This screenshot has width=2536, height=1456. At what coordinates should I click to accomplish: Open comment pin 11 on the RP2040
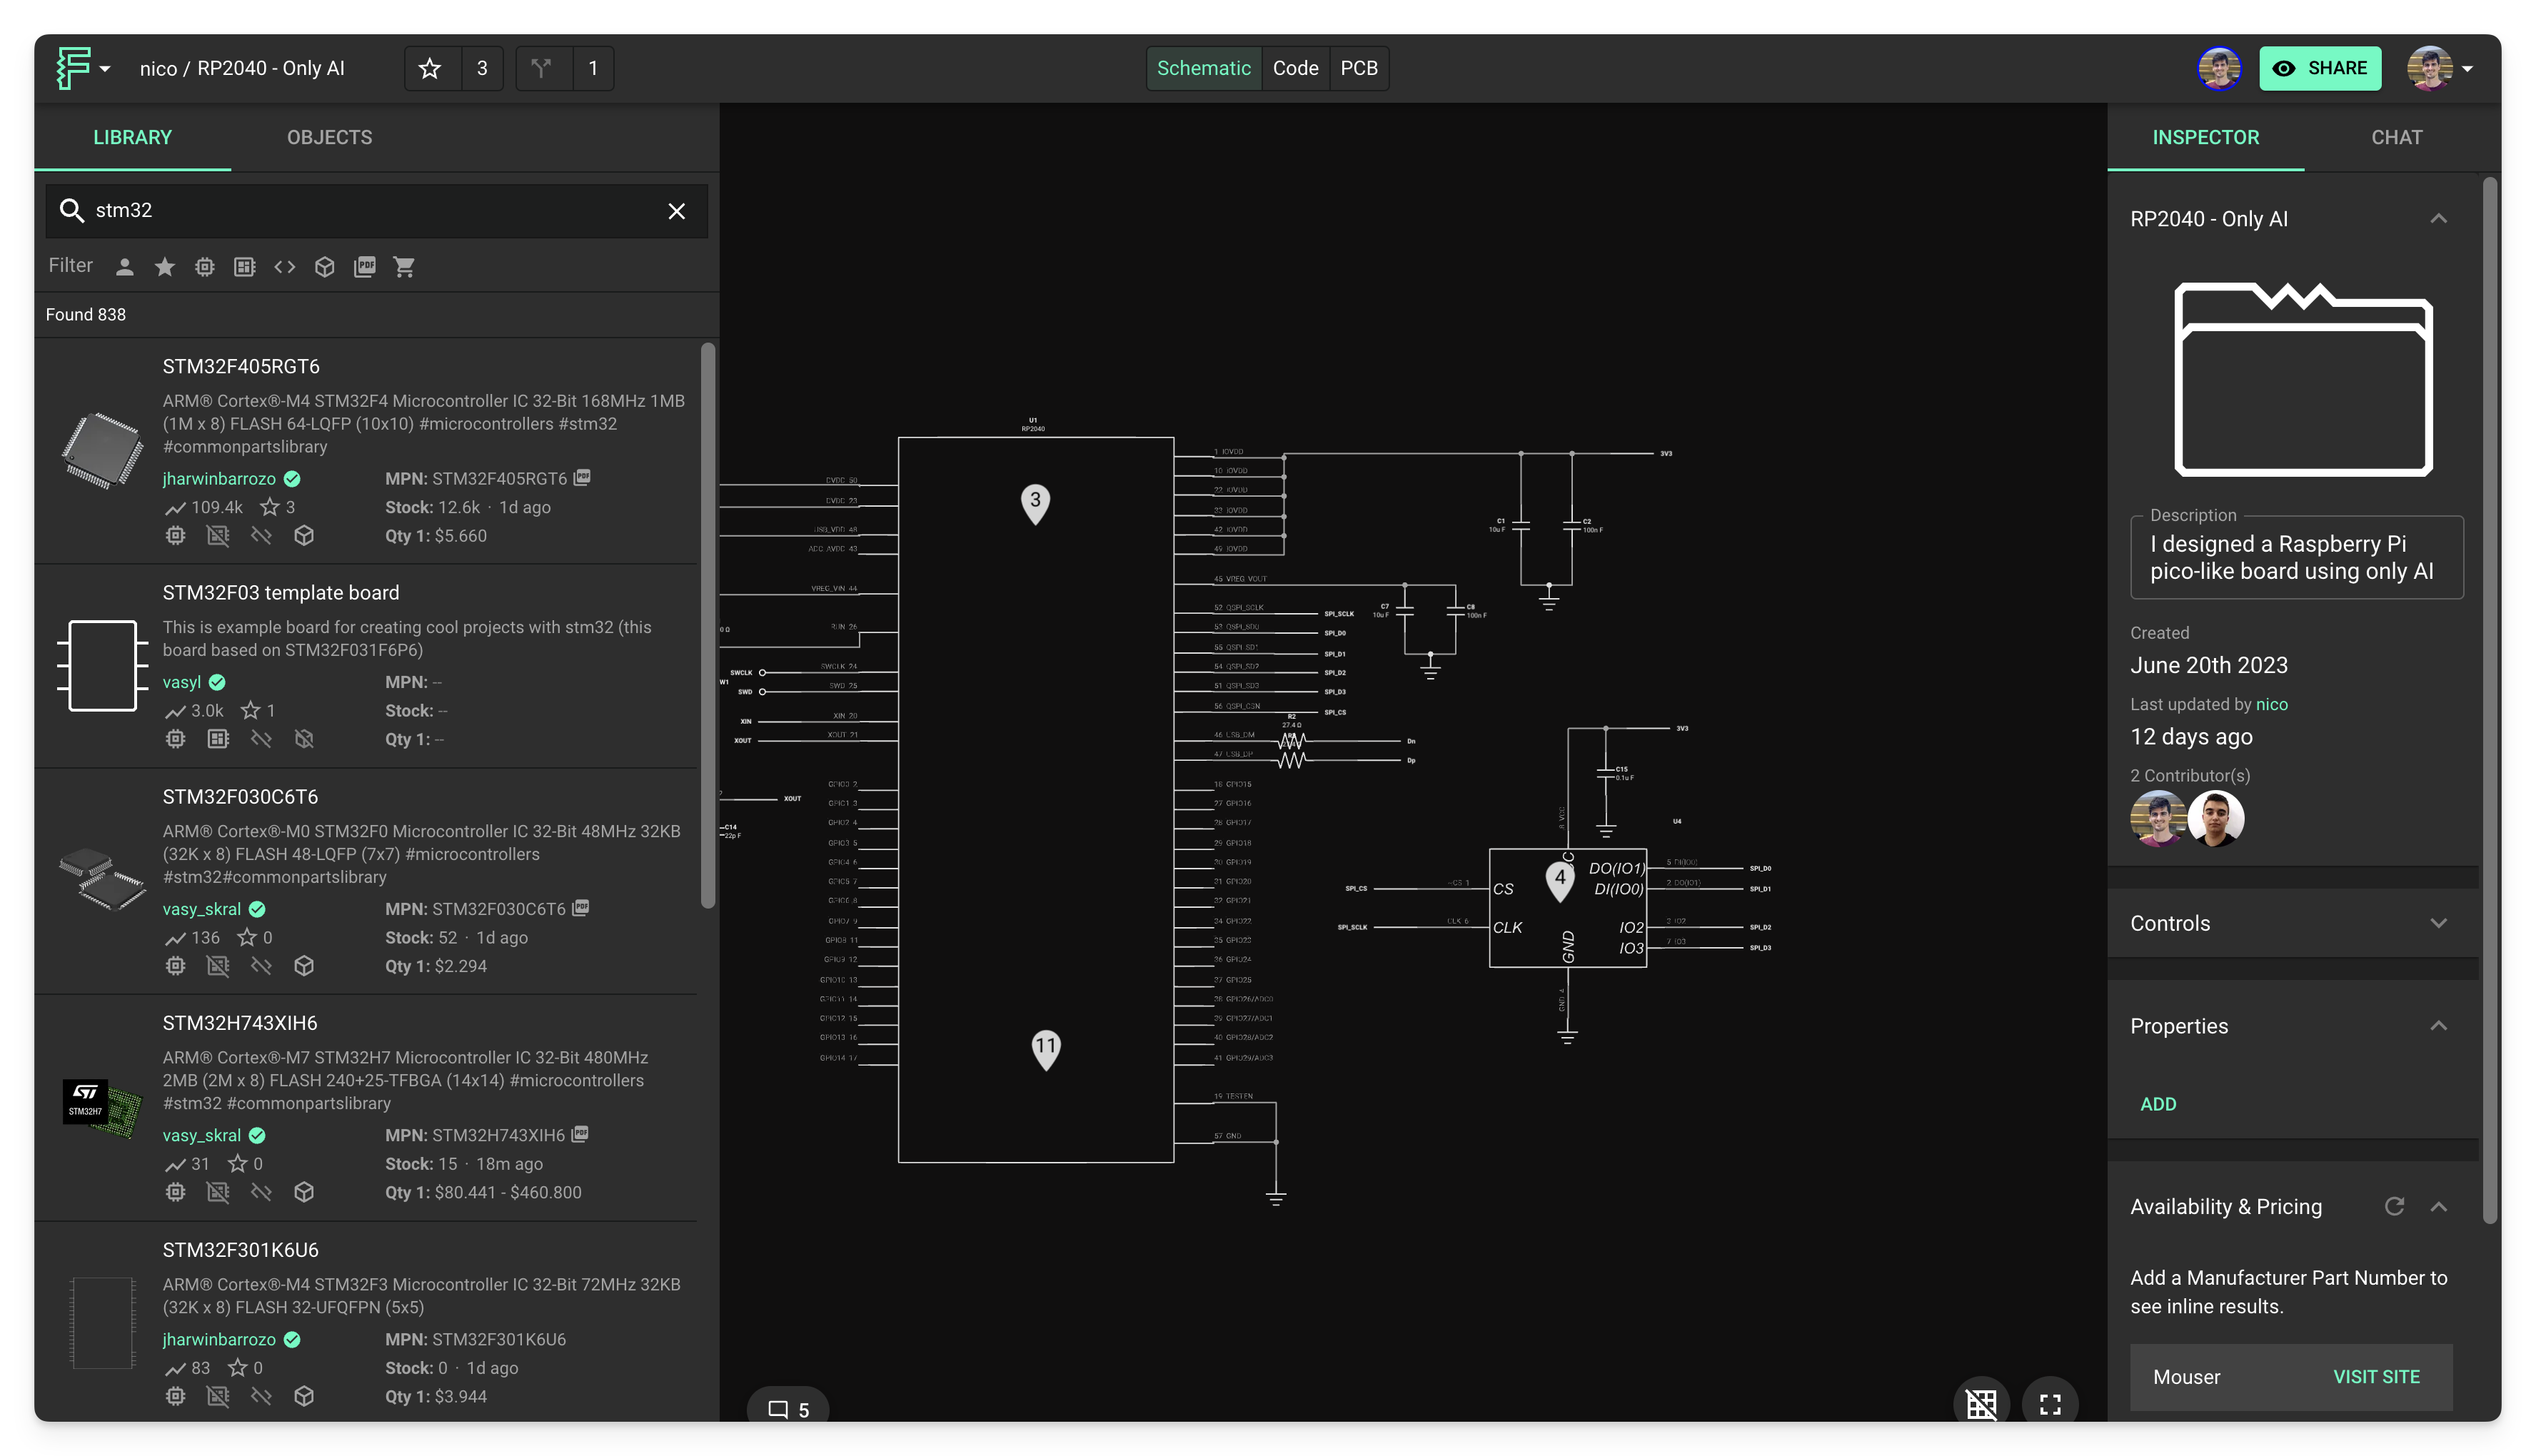(1045, 1049)
